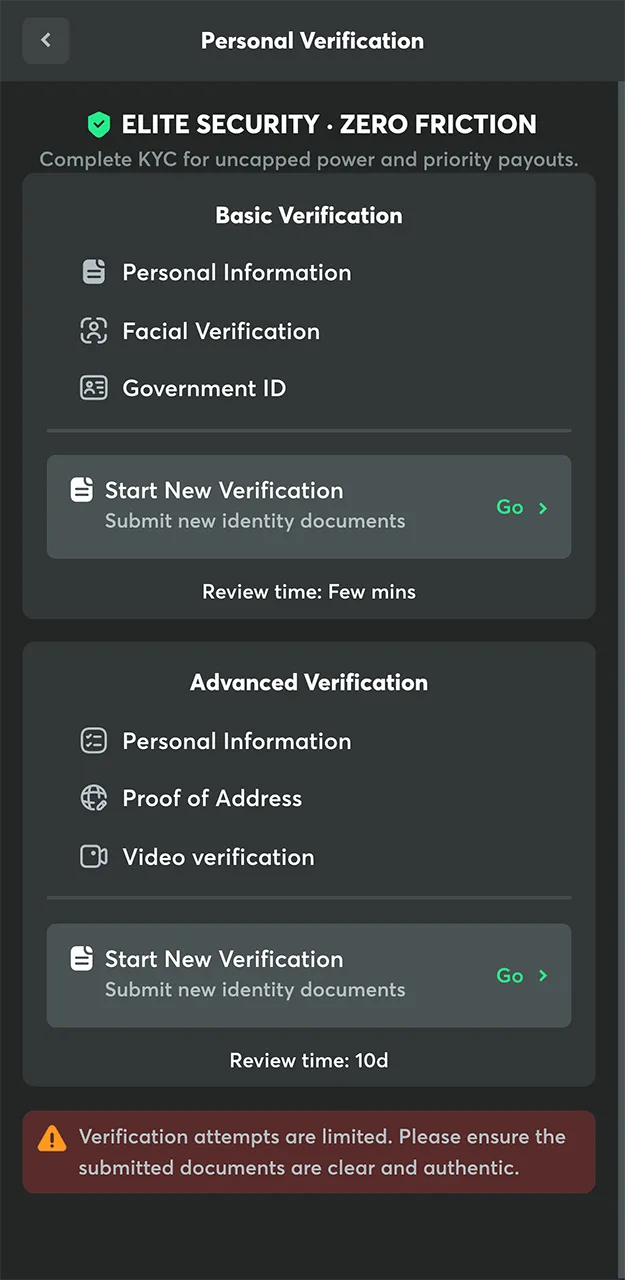The image size is (625, 1280).
Task: Click the Personal Verification page title
Action: pos(312,41)
